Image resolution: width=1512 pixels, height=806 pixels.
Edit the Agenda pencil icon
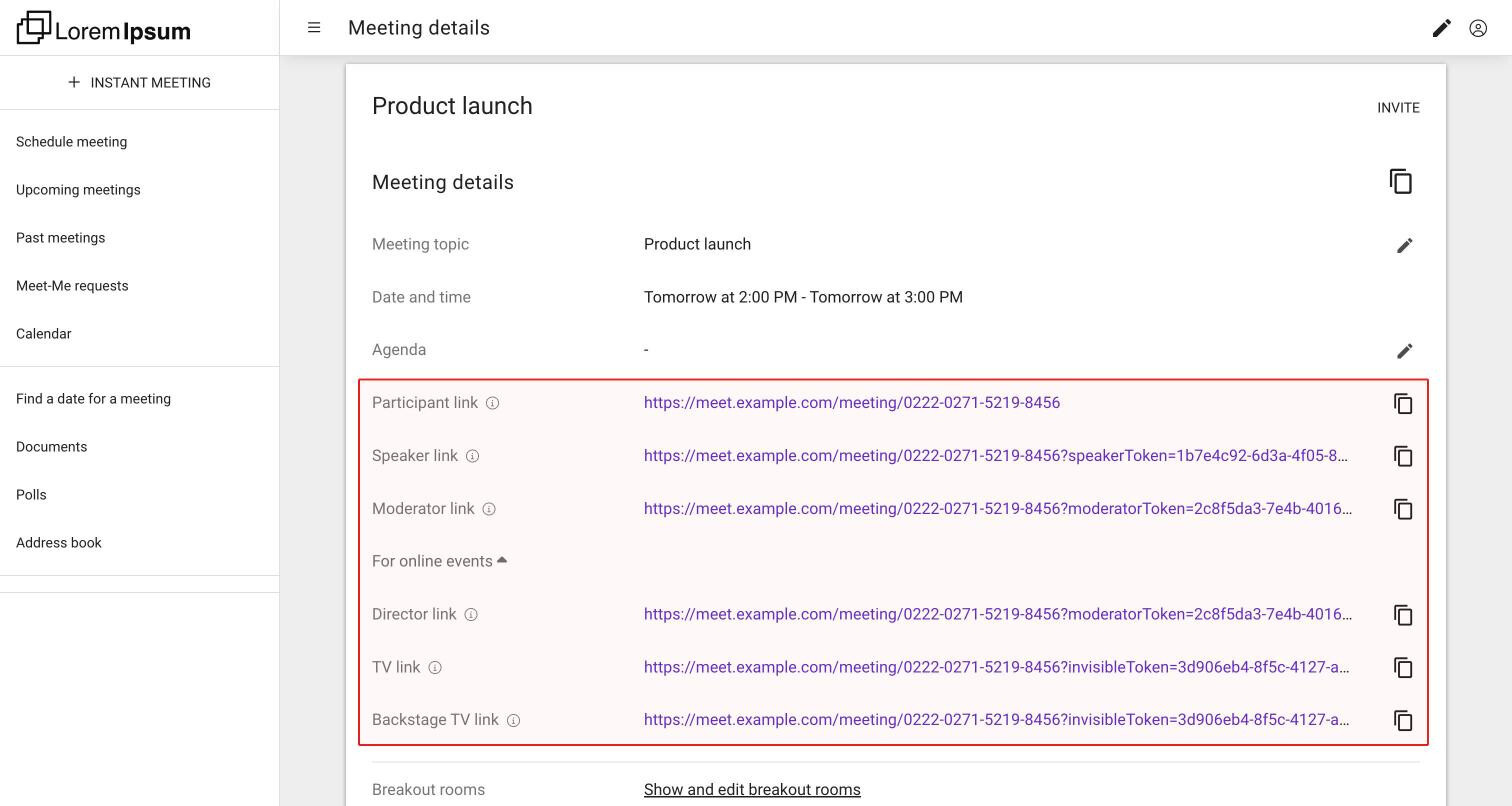[x=1405, y=351]
